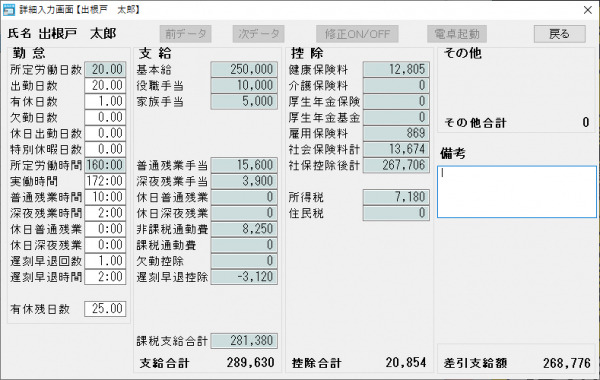Click the 戻る button
The height and width of the screenshot is (380, 600).
(x=559, y=34)
